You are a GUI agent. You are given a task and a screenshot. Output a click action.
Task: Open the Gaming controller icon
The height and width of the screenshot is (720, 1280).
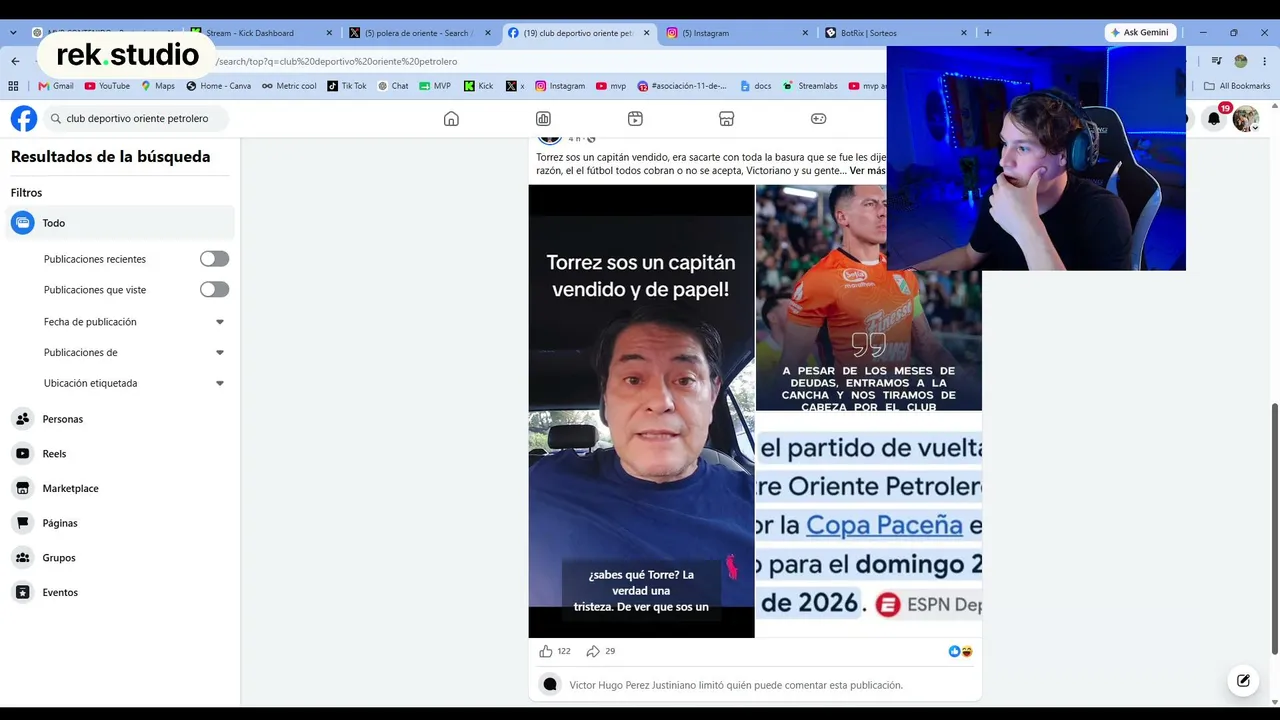point(818,118)
